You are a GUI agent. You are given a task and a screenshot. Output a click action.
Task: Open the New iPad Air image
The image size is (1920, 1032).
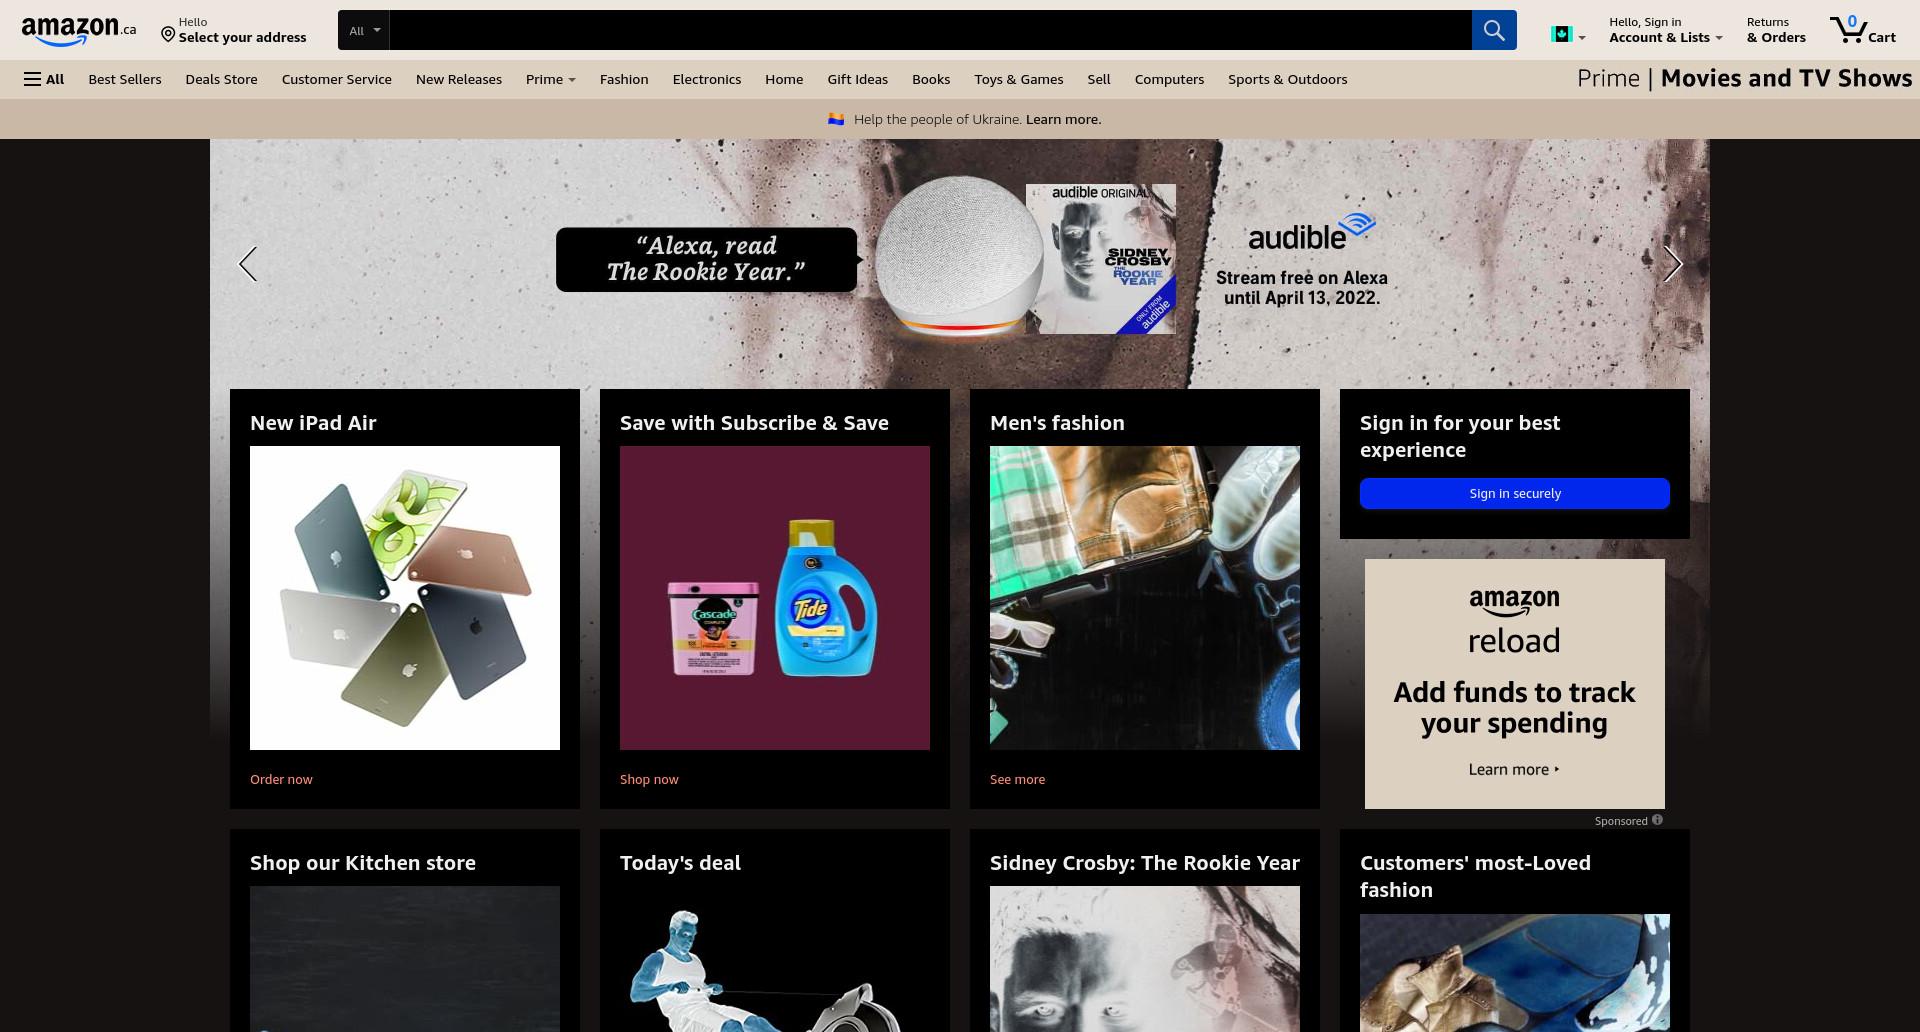point(405,598)
